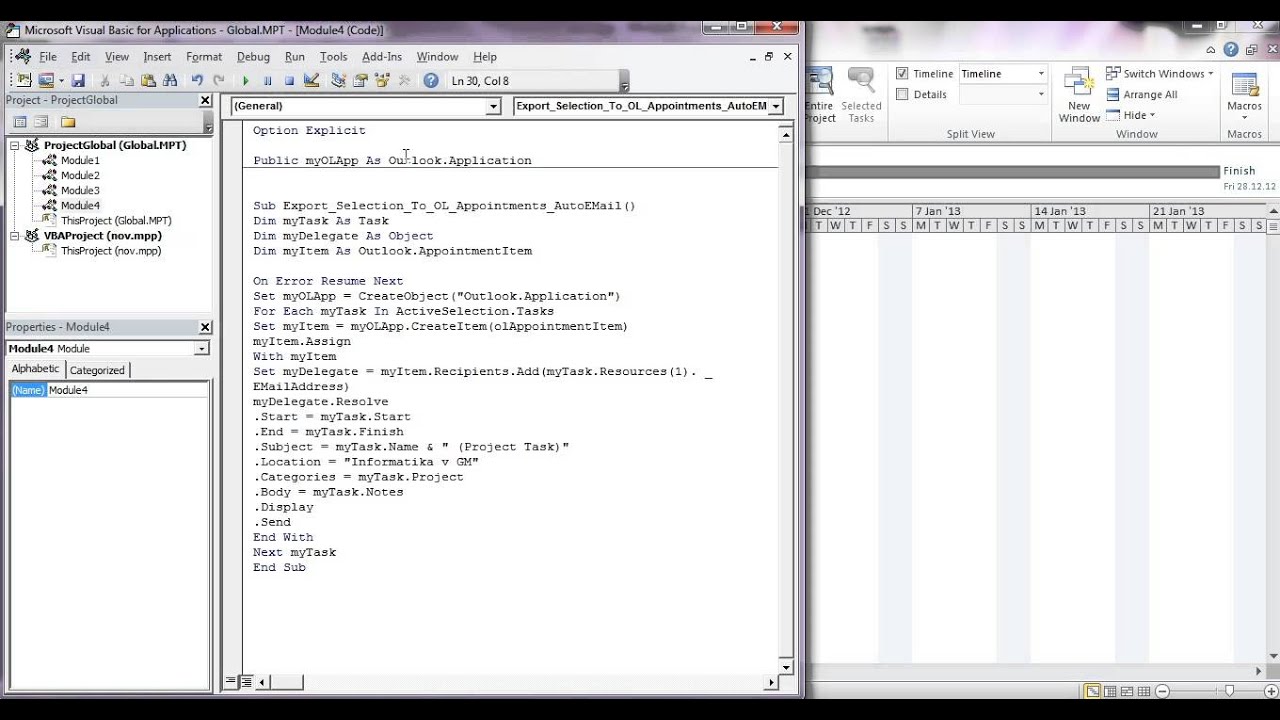
Task: Click the Reset stop square icon
Action: click(x=289, y=80)
